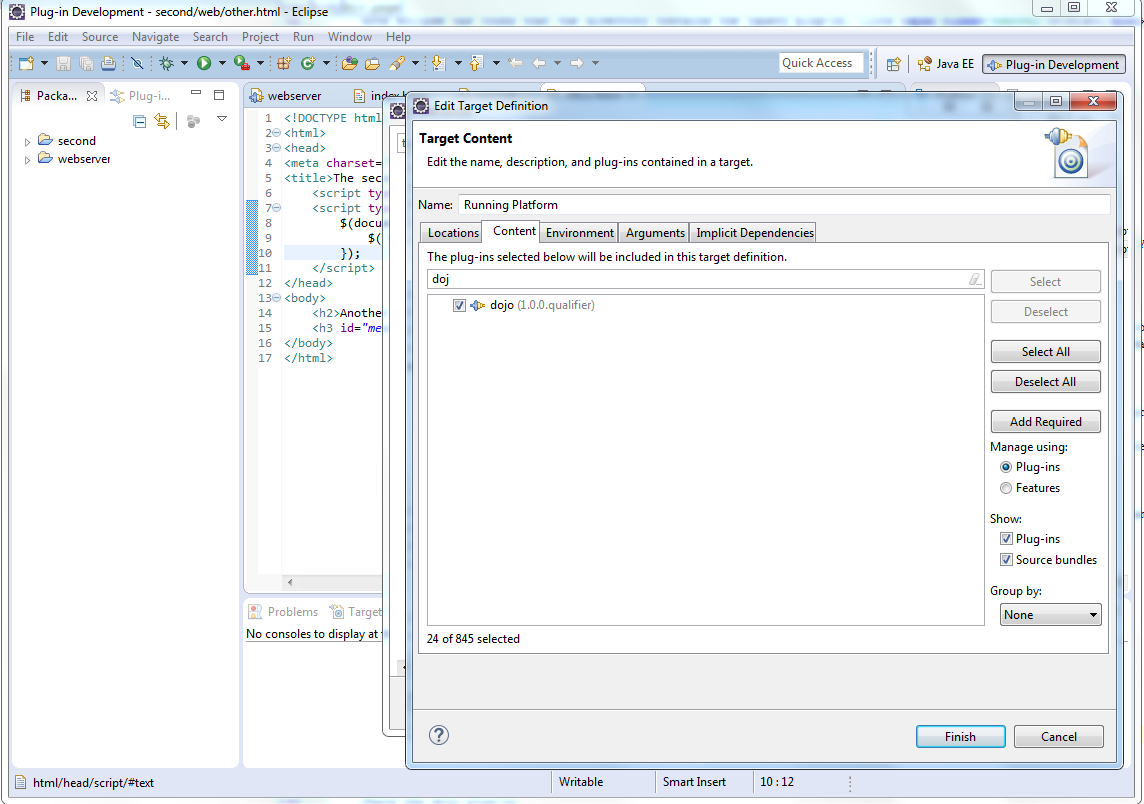
Task: Click the Save icon in the main toolbar
Action: pos(63,63)
